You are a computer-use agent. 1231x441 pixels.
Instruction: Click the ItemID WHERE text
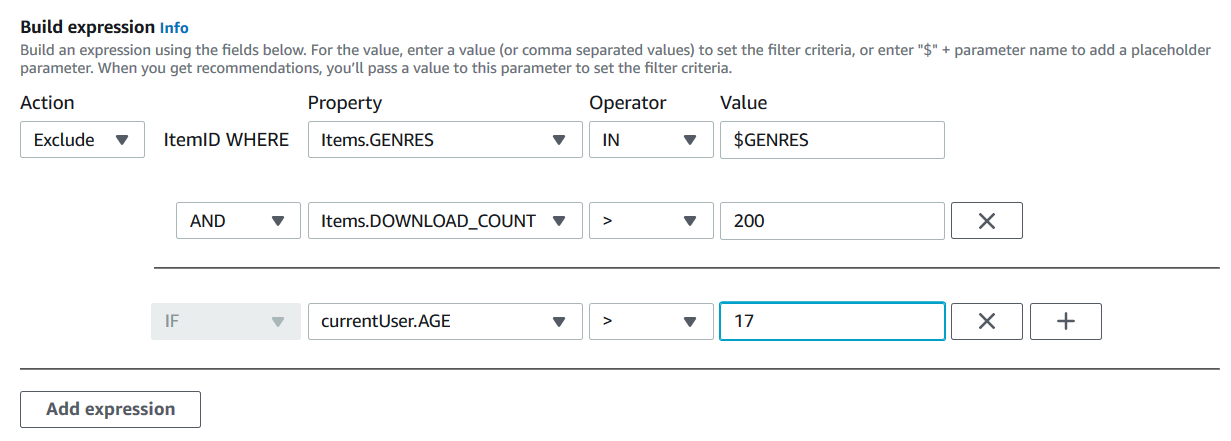coord(226,140)
